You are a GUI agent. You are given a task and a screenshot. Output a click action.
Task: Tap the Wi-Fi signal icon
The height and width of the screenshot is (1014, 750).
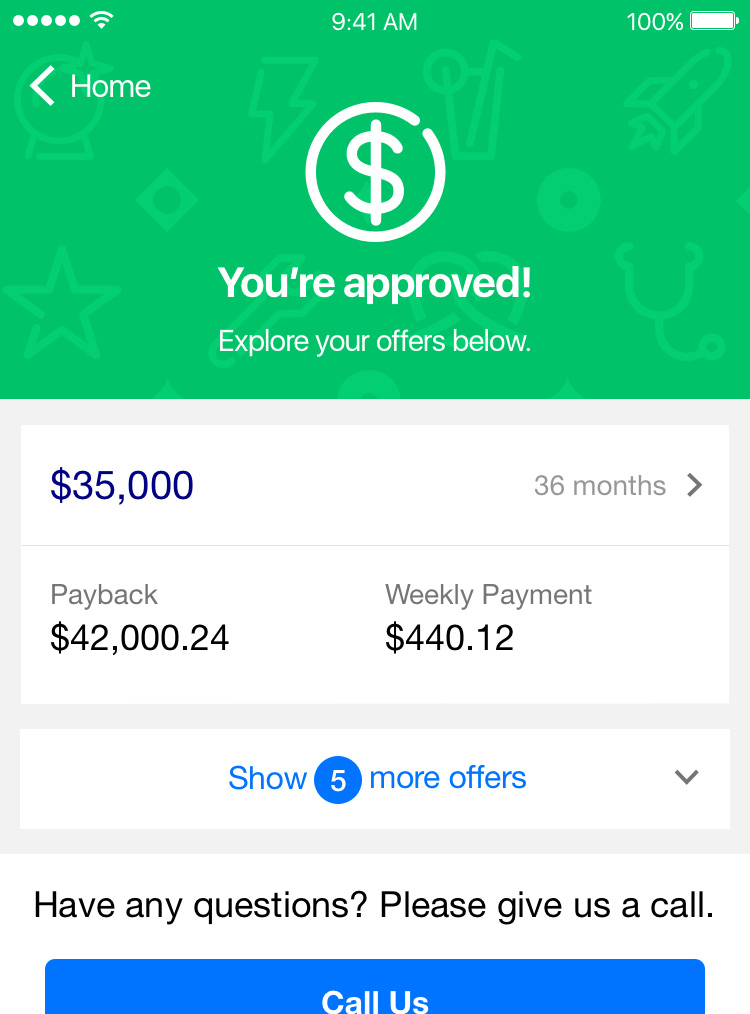click(102, 20)
